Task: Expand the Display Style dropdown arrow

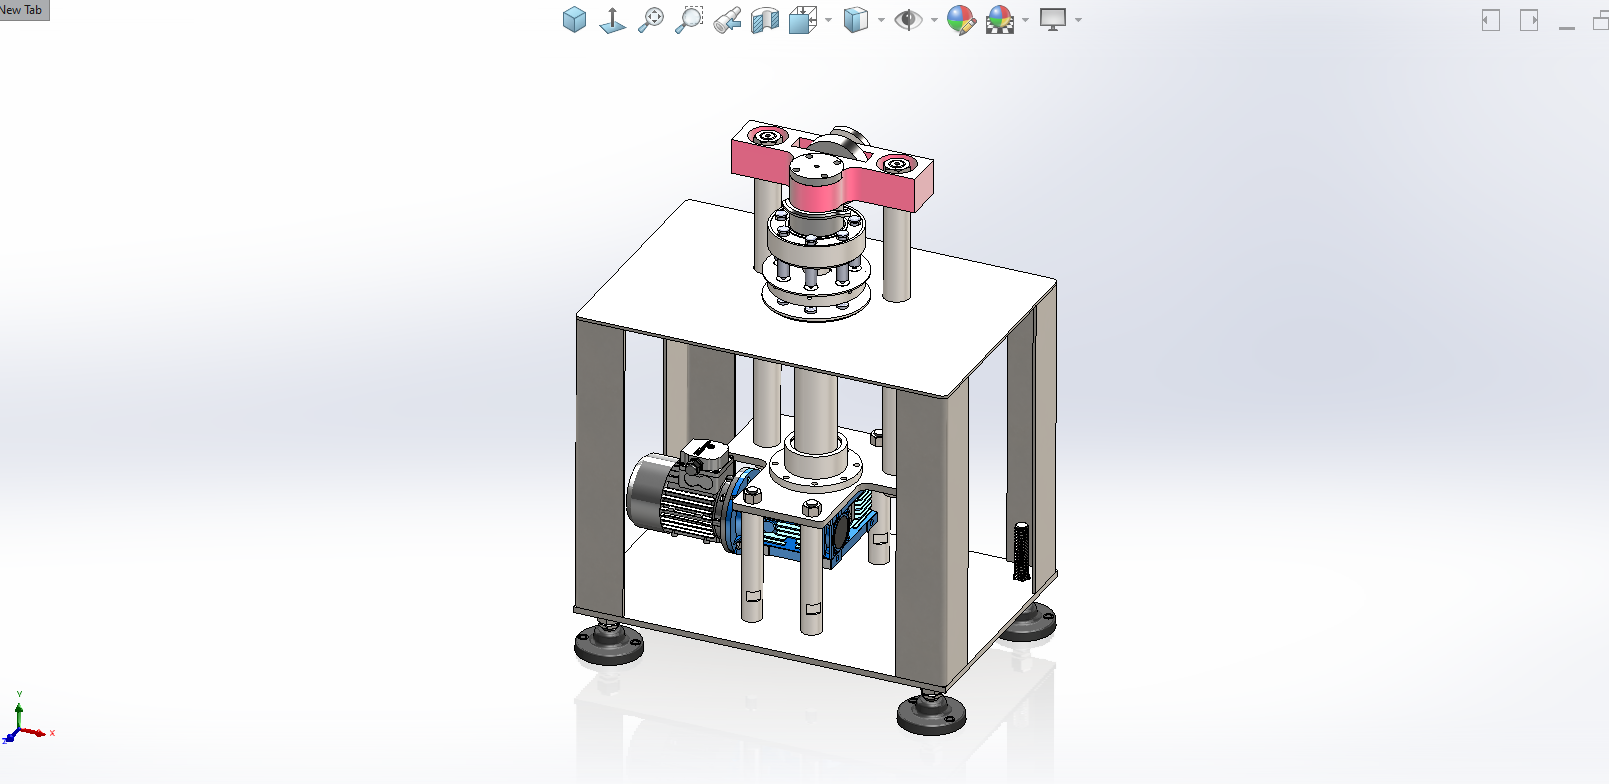Action: click(x=881, y=20)
